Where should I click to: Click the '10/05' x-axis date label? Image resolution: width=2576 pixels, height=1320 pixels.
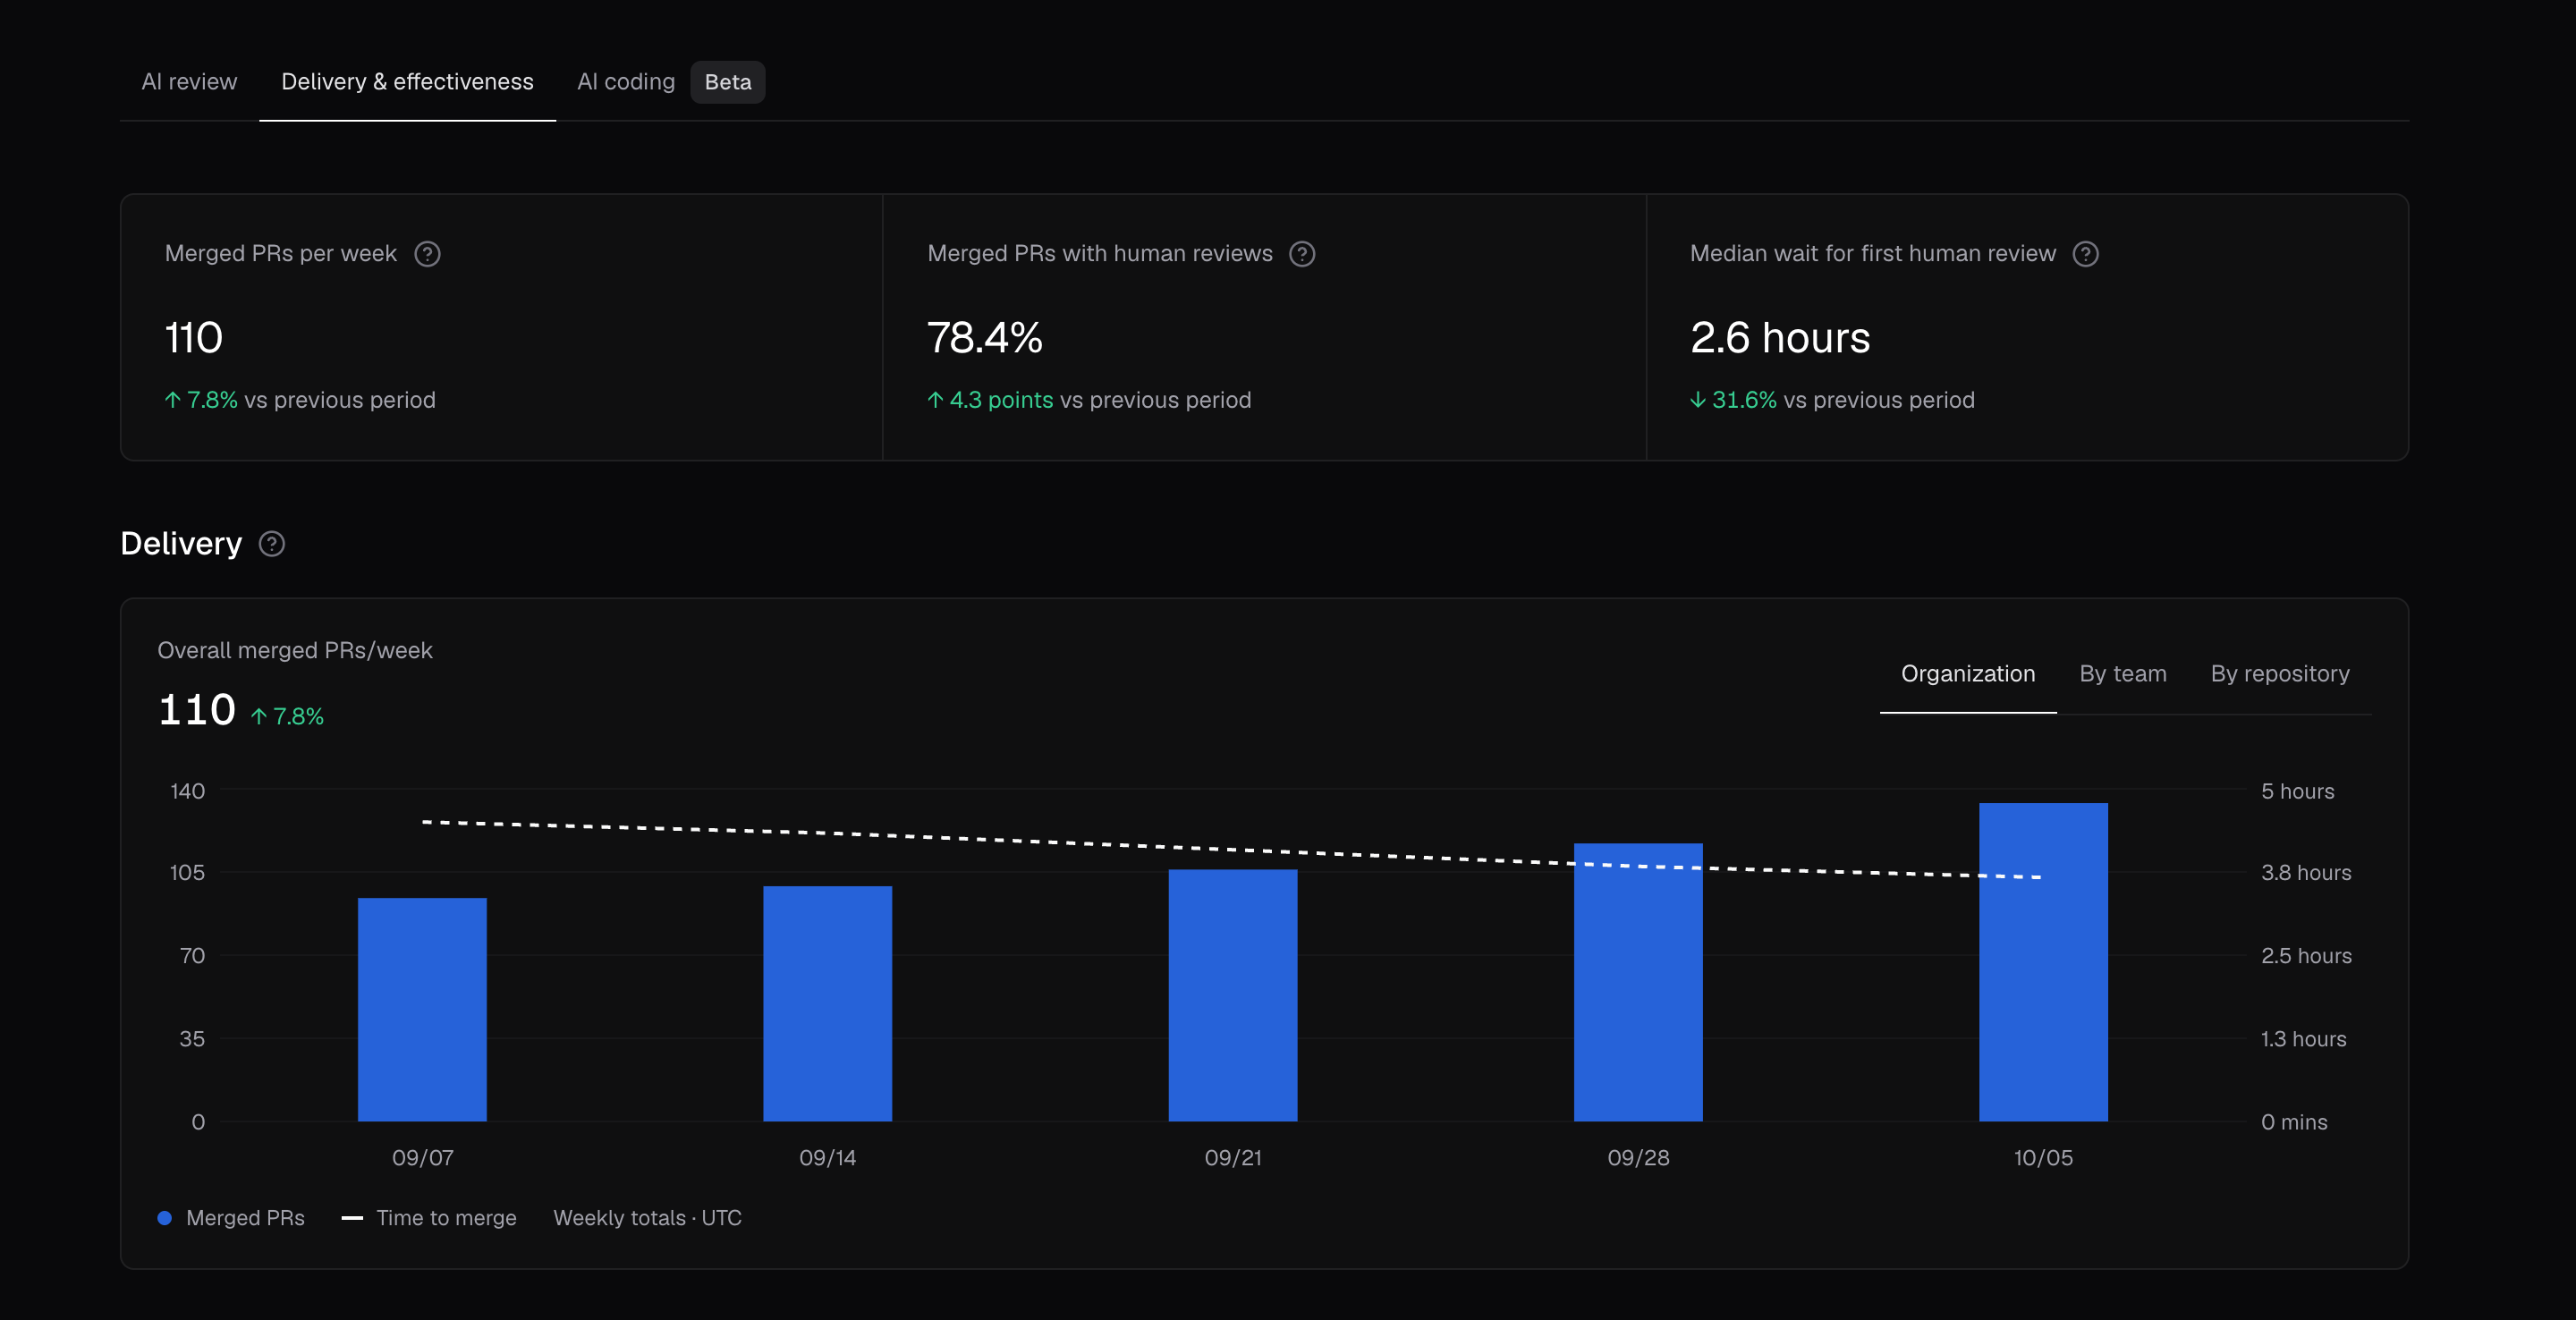(x=2043, y=1158)
